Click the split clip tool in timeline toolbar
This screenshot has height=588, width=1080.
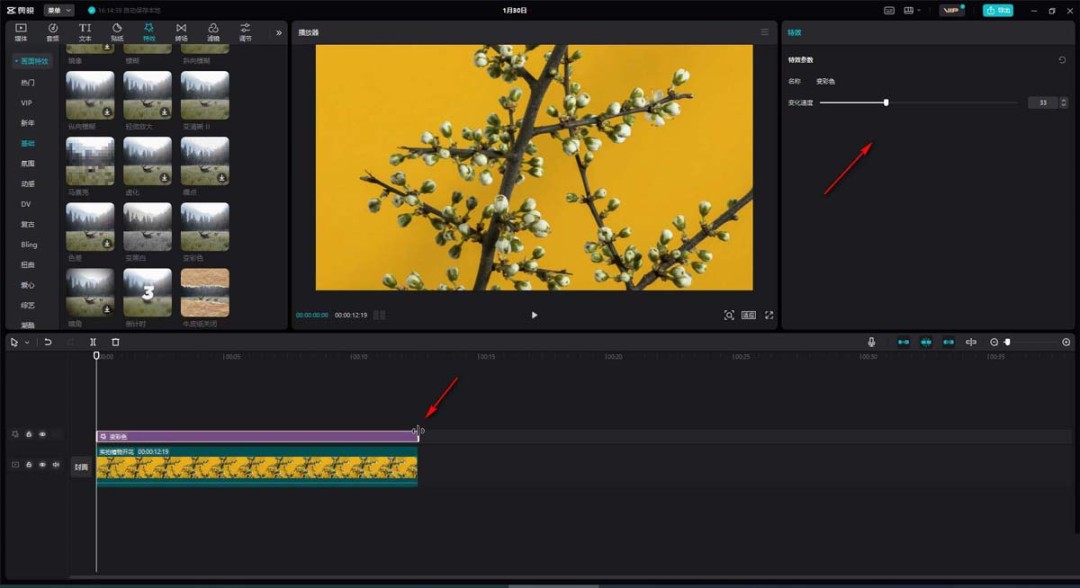93,342
